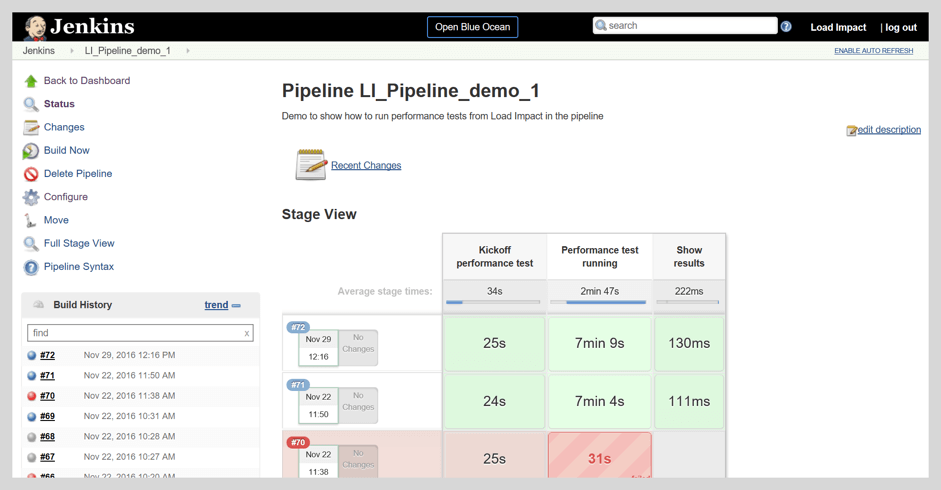Viewport: 941px width, 490px height.
Task: Click LI_Pipeline_demo_1 breadcrumb link
Action: tap(128, 51)
